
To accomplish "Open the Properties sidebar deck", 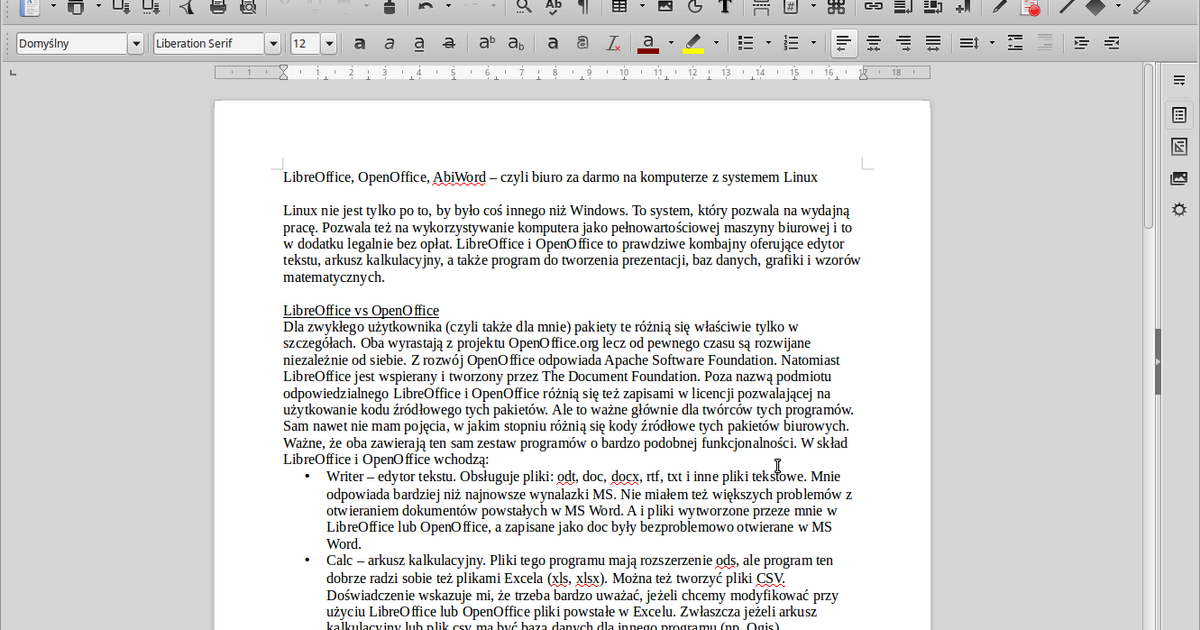I will coord(1180,115).
